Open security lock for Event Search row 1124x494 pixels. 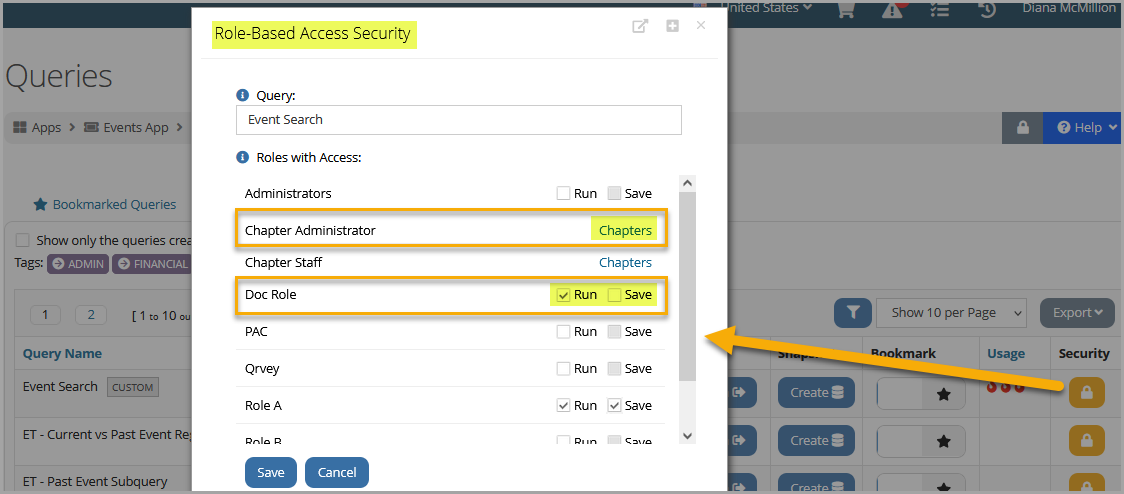[1087, 392]
